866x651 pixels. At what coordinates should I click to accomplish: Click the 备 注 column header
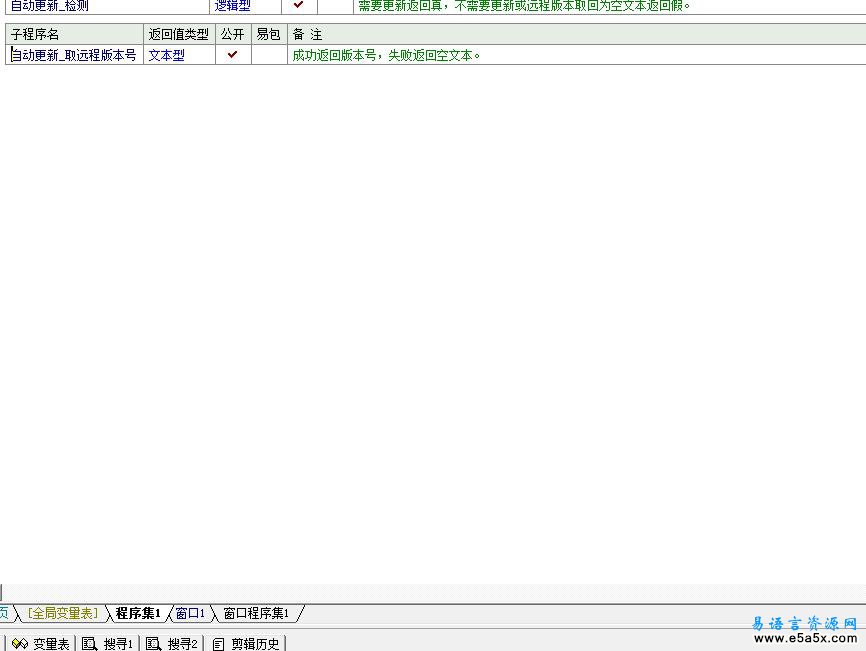pyautogui.click(x=577, y=34)
